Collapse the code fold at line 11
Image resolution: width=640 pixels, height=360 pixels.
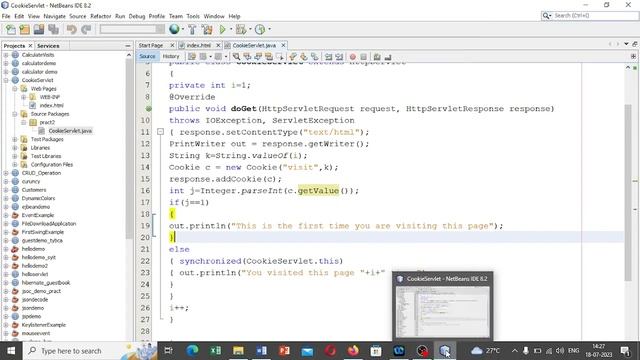tap(160, 132)
